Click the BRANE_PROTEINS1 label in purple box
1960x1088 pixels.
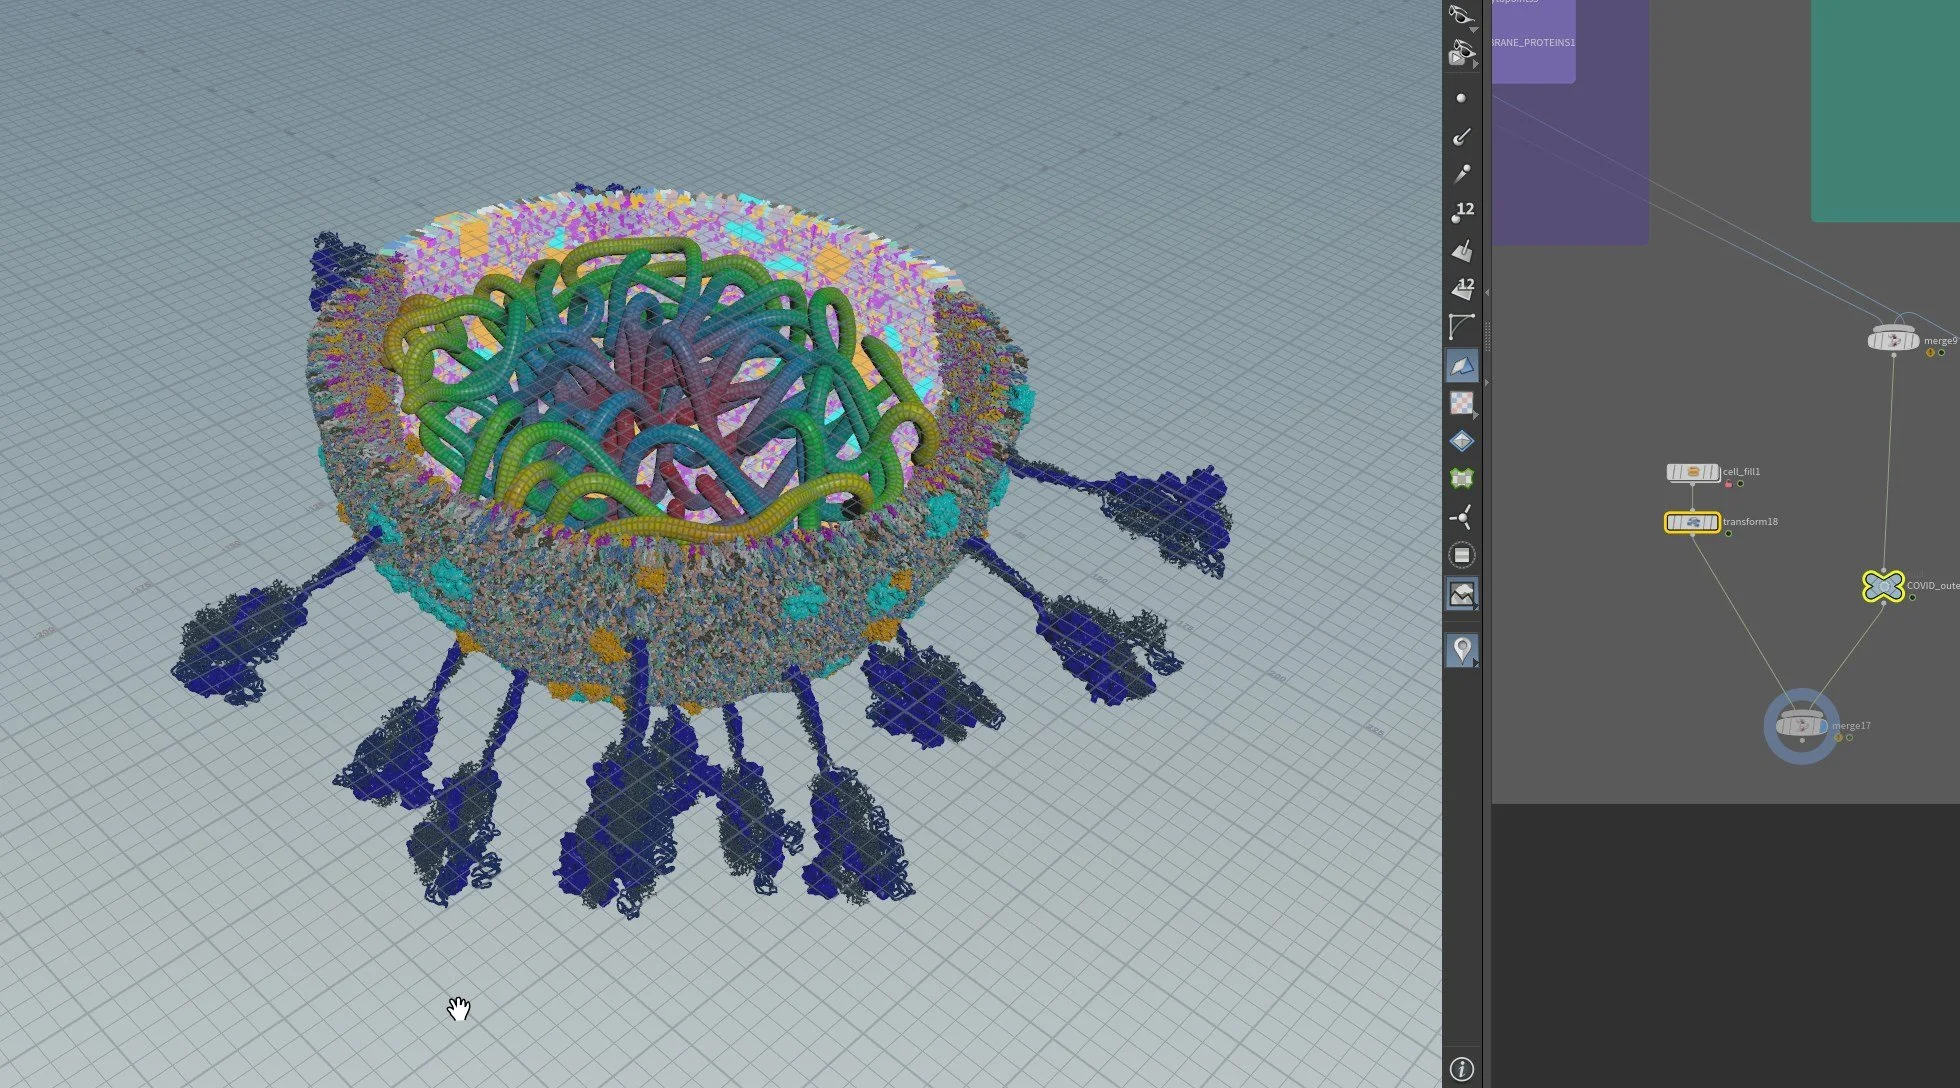(x=1534, y=43)
